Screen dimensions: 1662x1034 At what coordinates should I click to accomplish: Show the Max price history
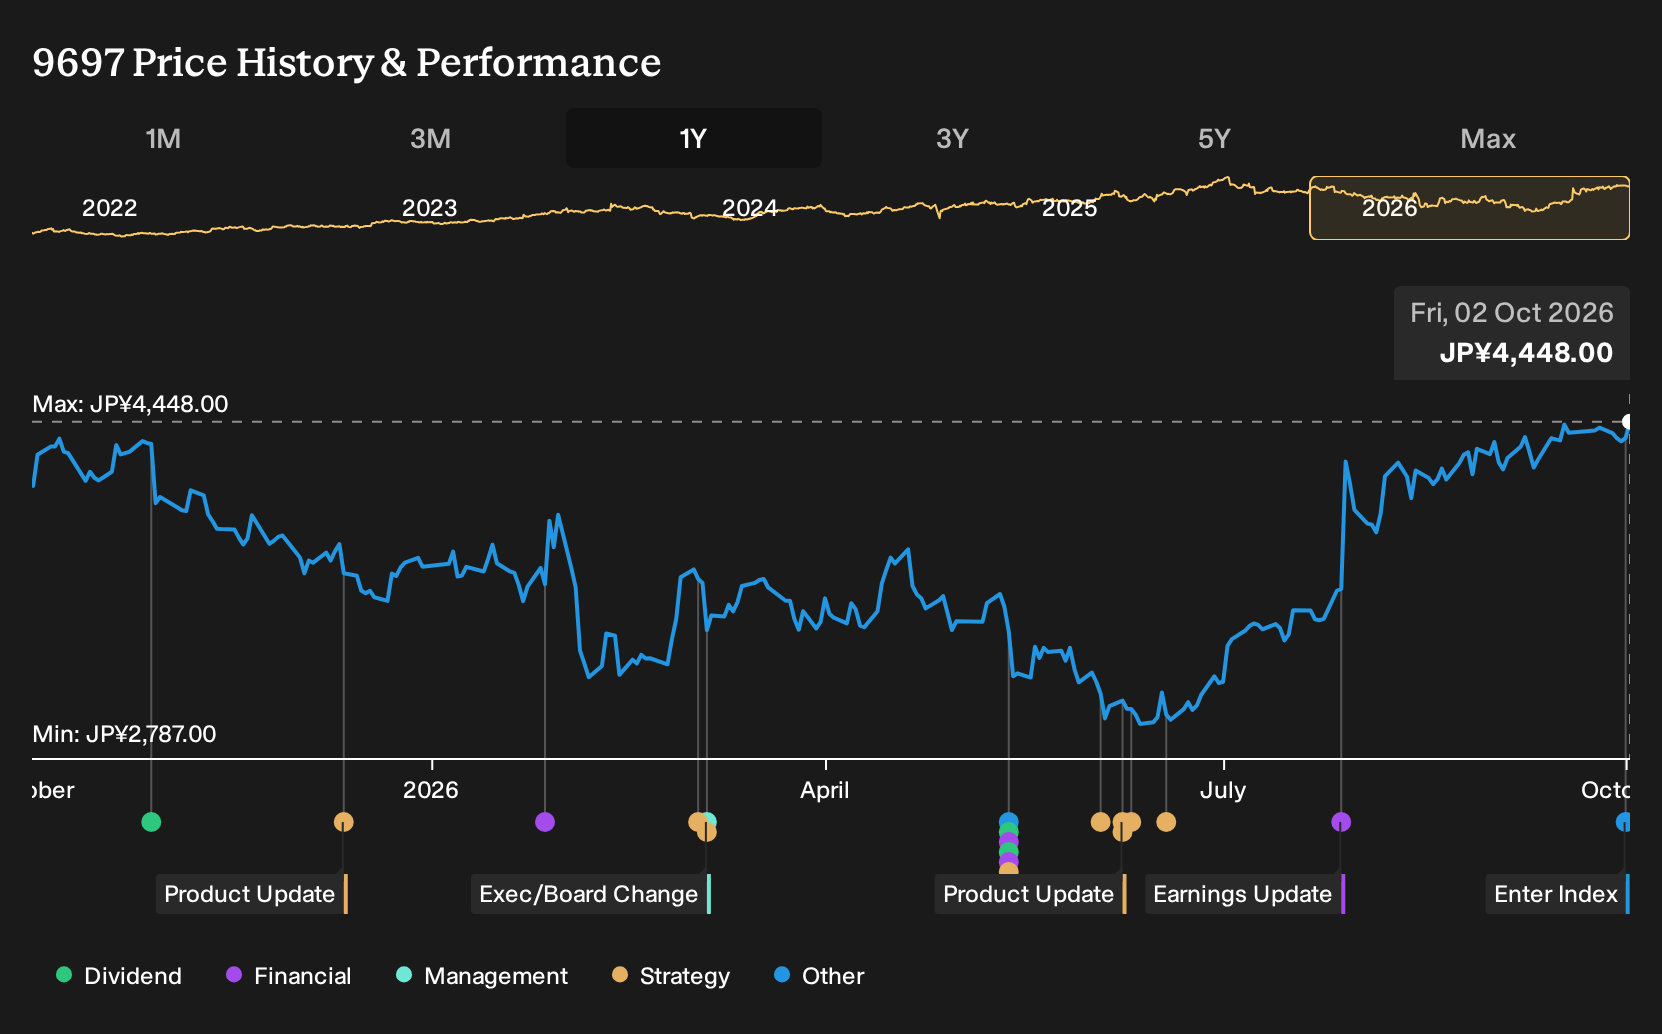1488,138
